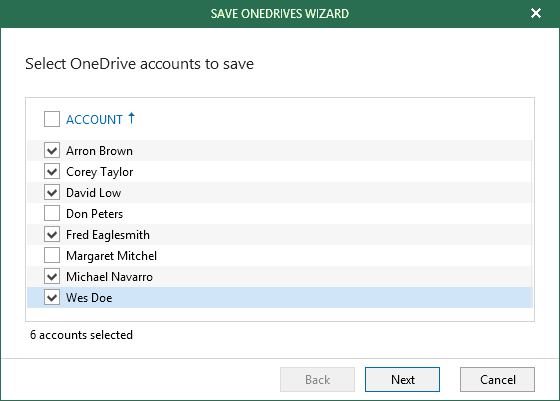This screenshot has height=401, width=560.
Task: Uncheck the David Low checkbox
Action: pos(52,192)
